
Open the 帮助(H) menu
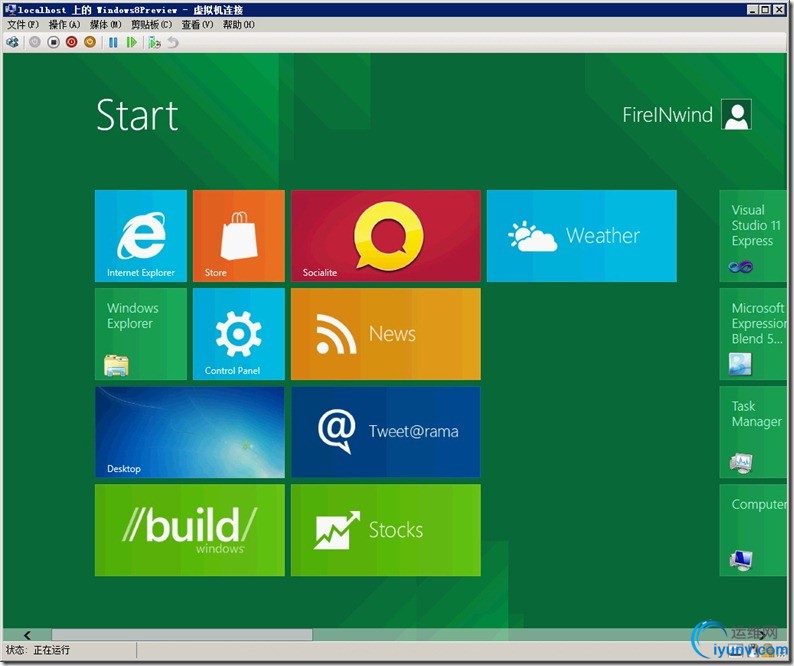239,24
